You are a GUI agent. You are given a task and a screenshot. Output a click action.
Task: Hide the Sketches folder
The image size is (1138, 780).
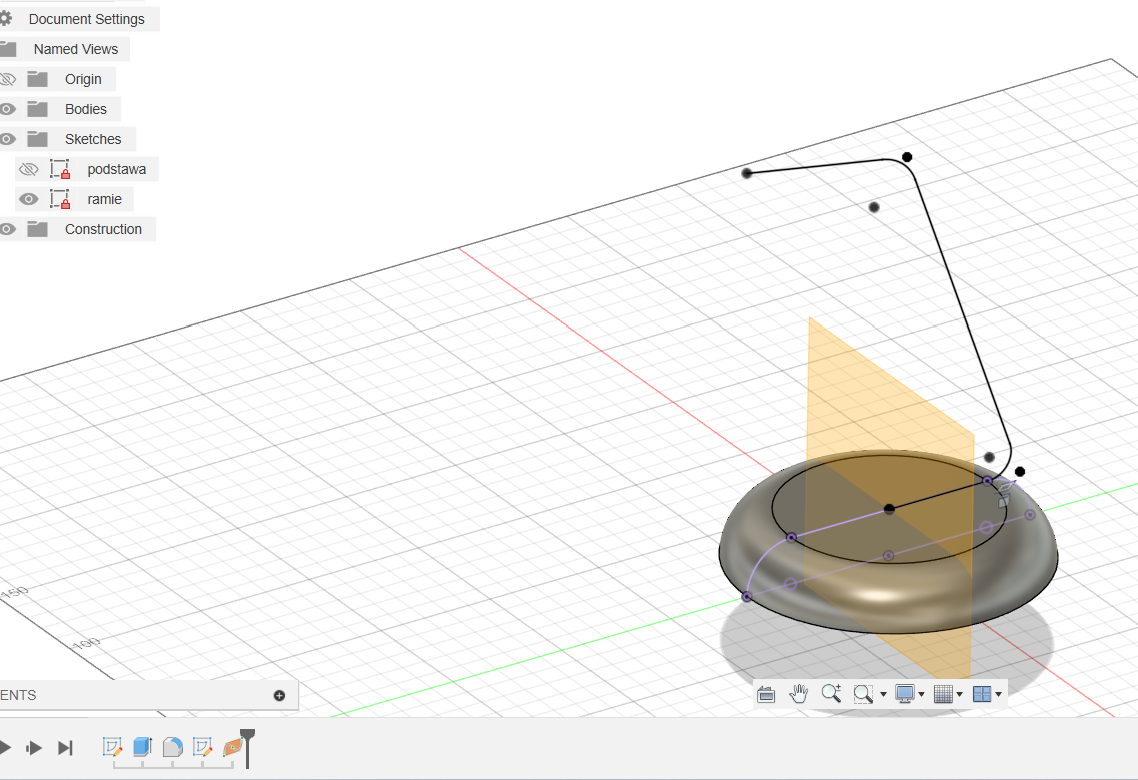pyautogui.click(x=7, y=139)
